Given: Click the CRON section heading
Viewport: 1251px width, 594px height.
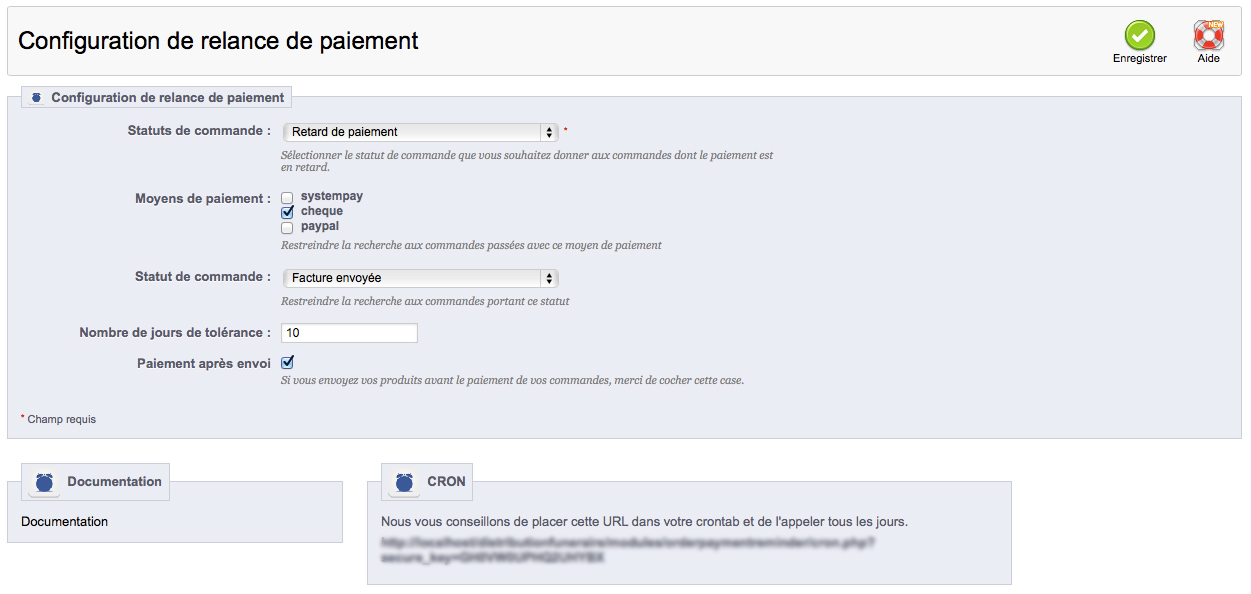Looking at the screenshot, I should point(446,482).
